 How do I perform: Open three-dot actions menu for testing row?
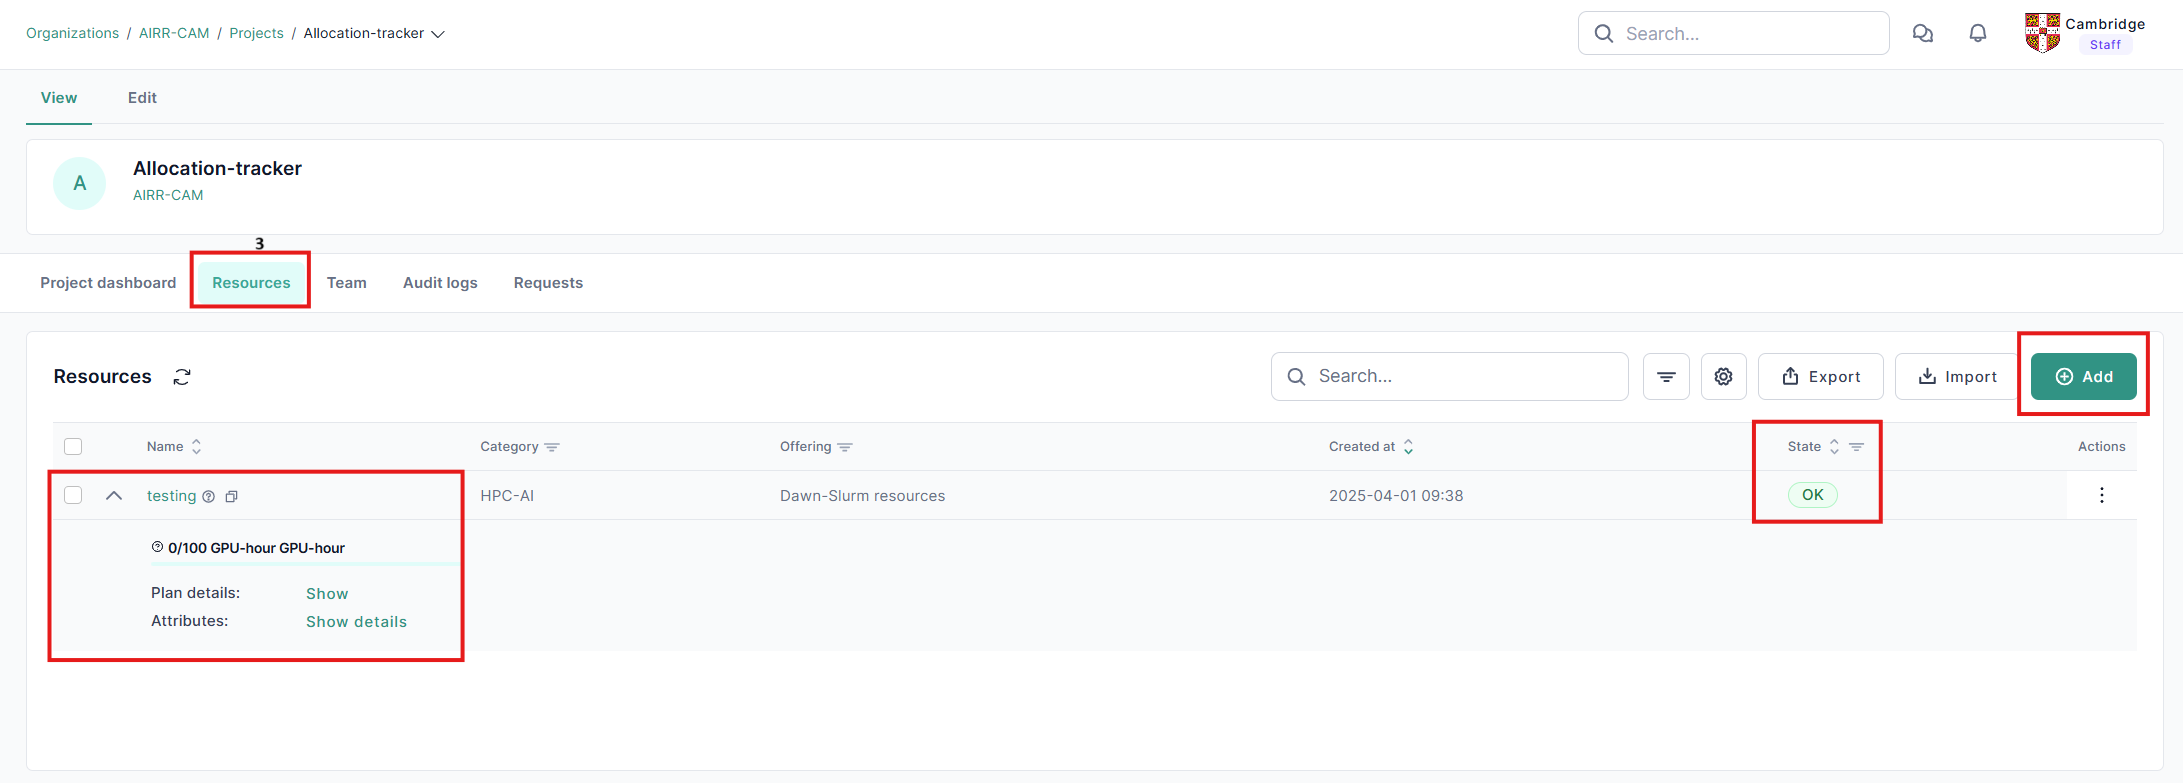point(2101,495)
